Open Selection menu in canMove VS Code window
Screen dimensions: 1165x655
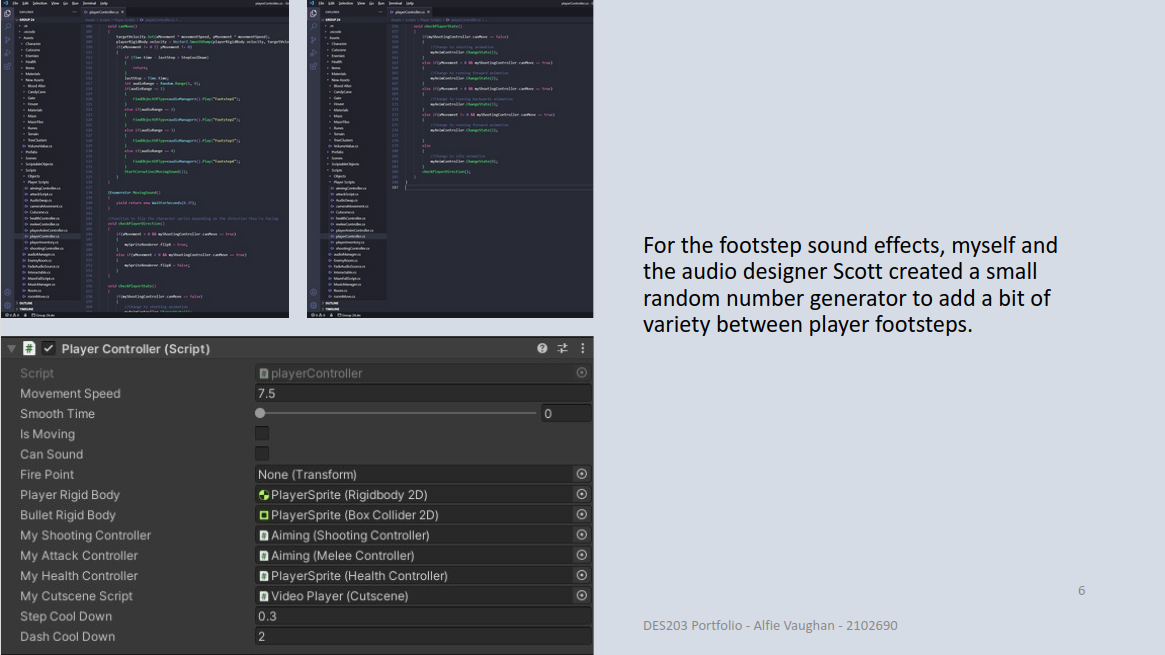(39, 3)
